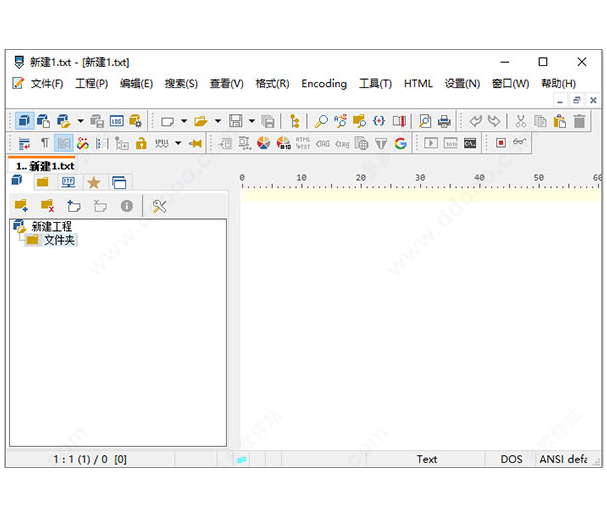Click the find magnifier icon

(x=321, y=121)
